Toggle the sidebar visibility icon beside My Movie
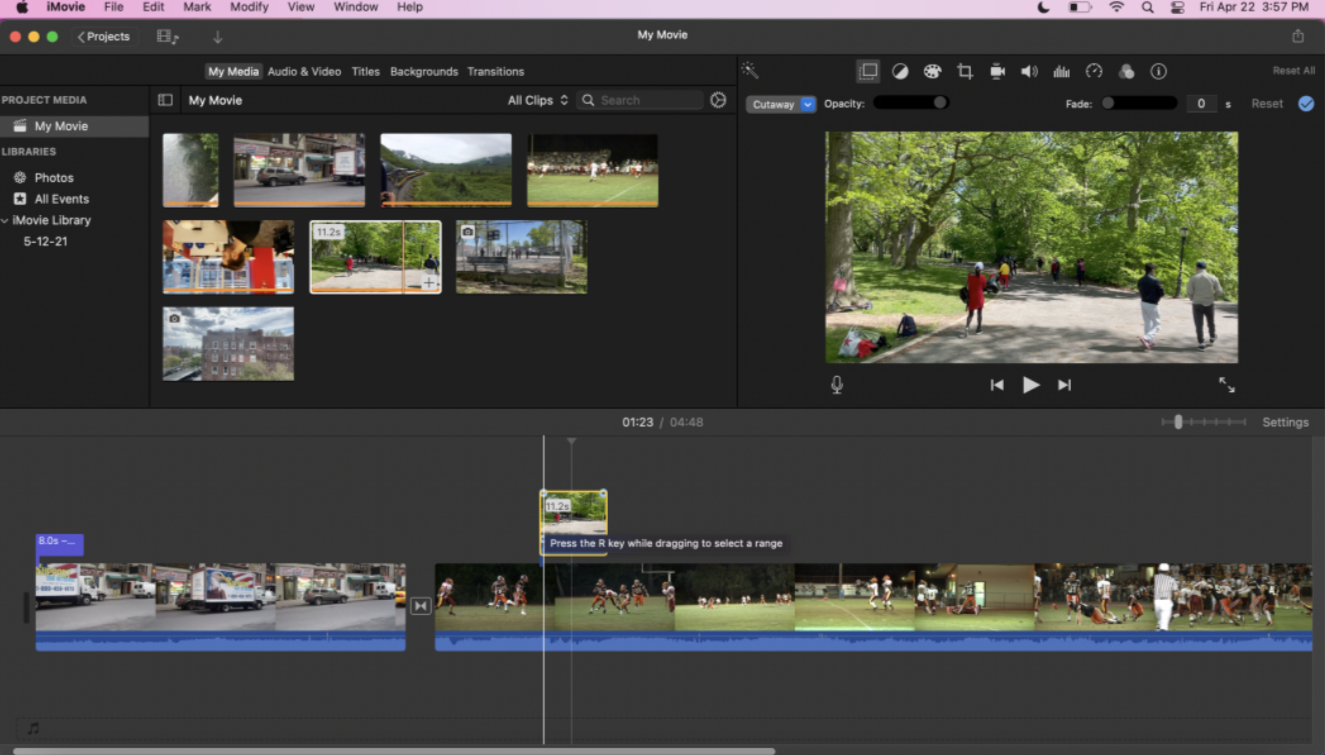The width and height of the screenshot is (1325, 755). (165, 100)
